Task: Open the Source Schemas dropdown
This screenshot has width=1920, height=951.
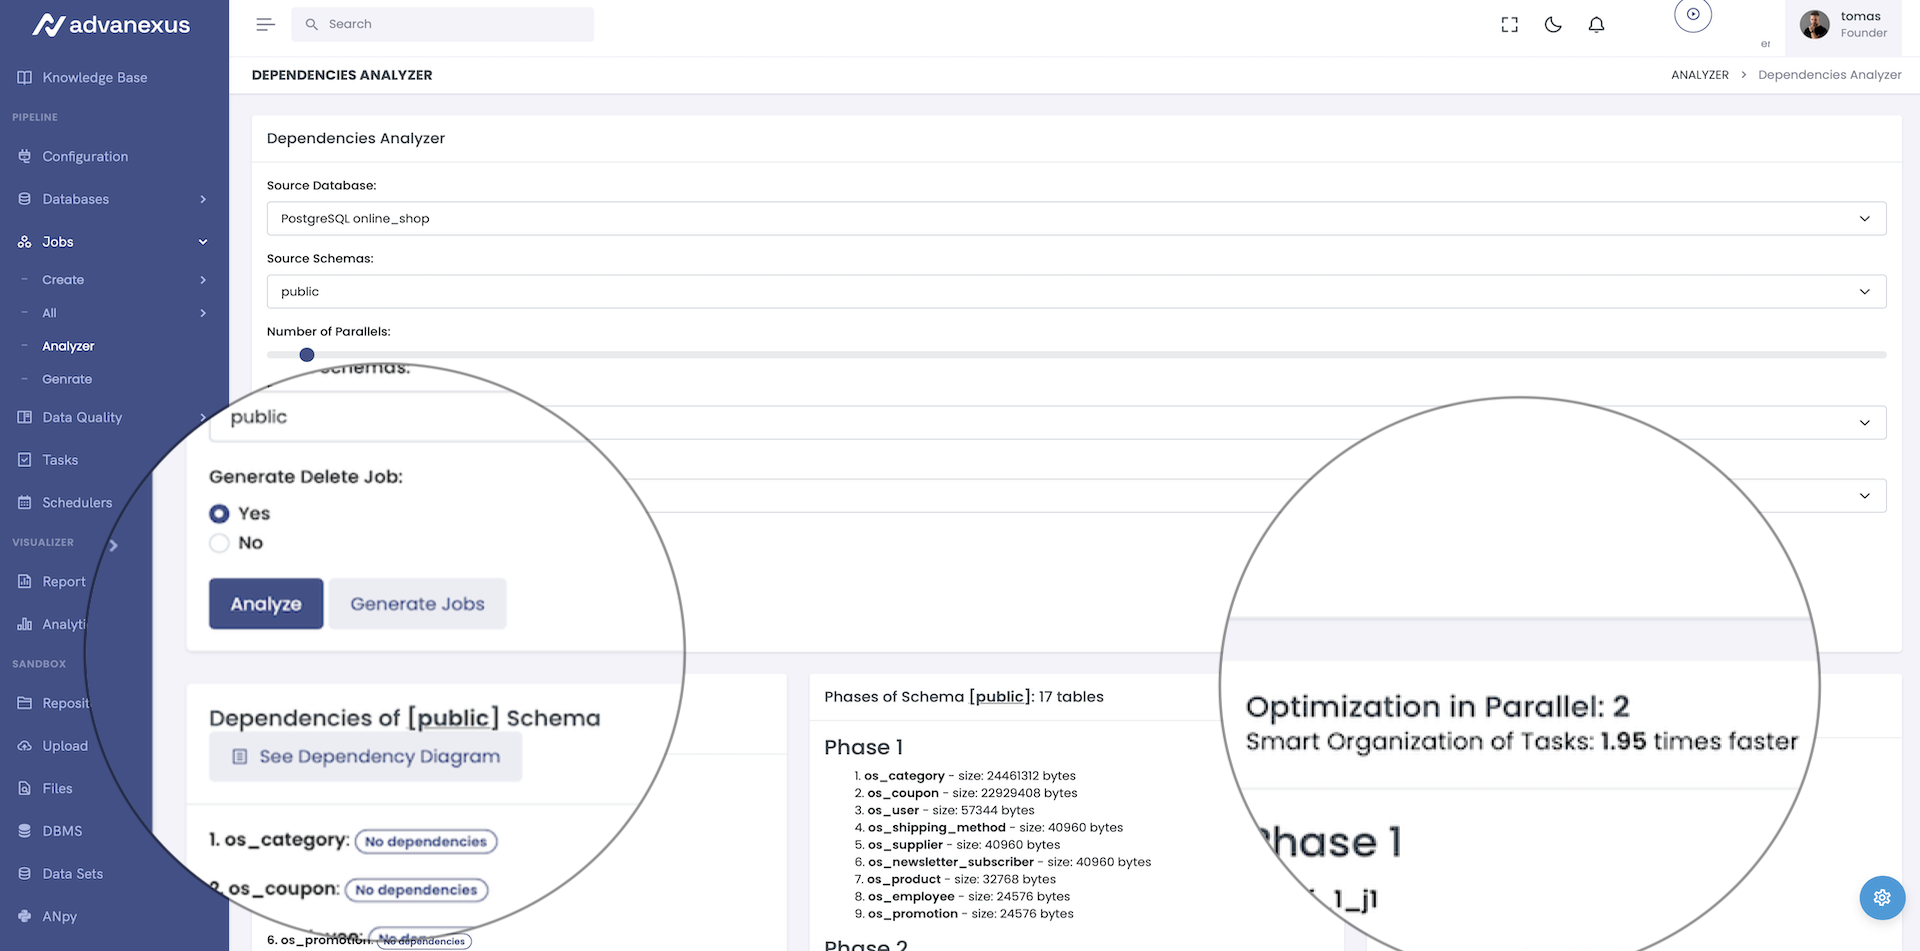Action: [1076, 291]
